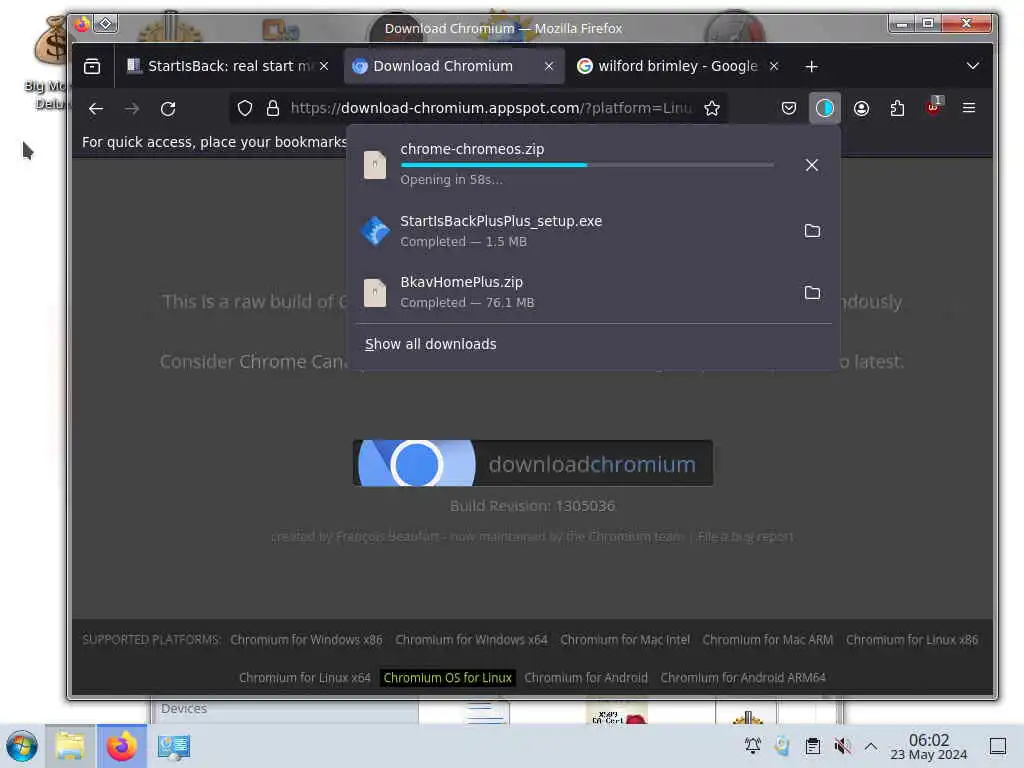Click the show desktop button
Viewport: 1024px width, 768px height.
tap(998, 746)
